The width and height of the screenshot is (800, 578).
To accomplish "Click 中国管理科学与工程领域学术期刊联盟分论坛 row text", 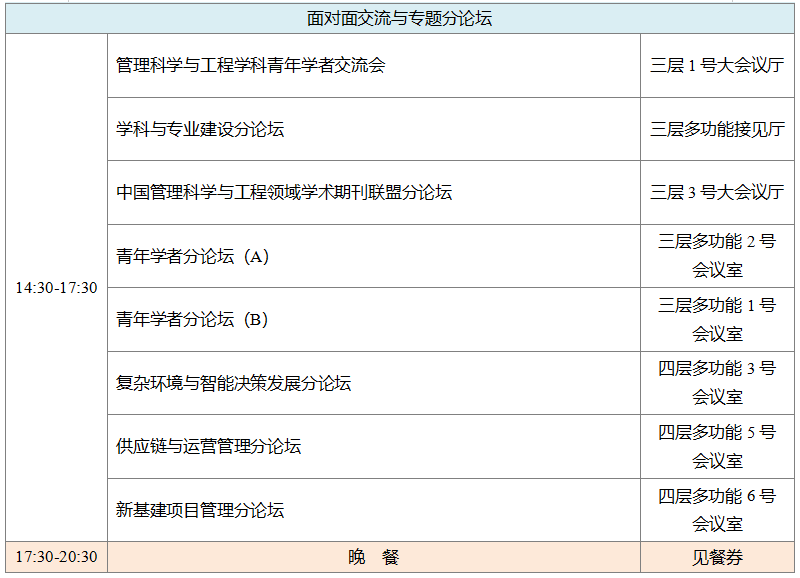I will pos(284,193).
